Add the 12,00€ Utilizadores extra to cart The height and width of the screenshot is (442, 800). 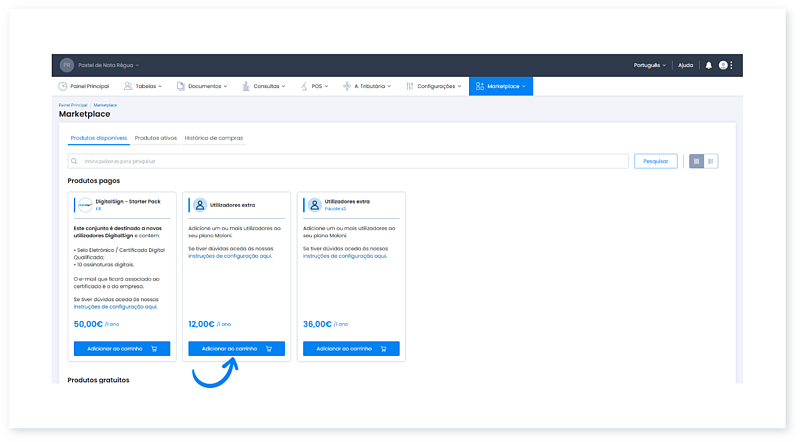point(236,349)
